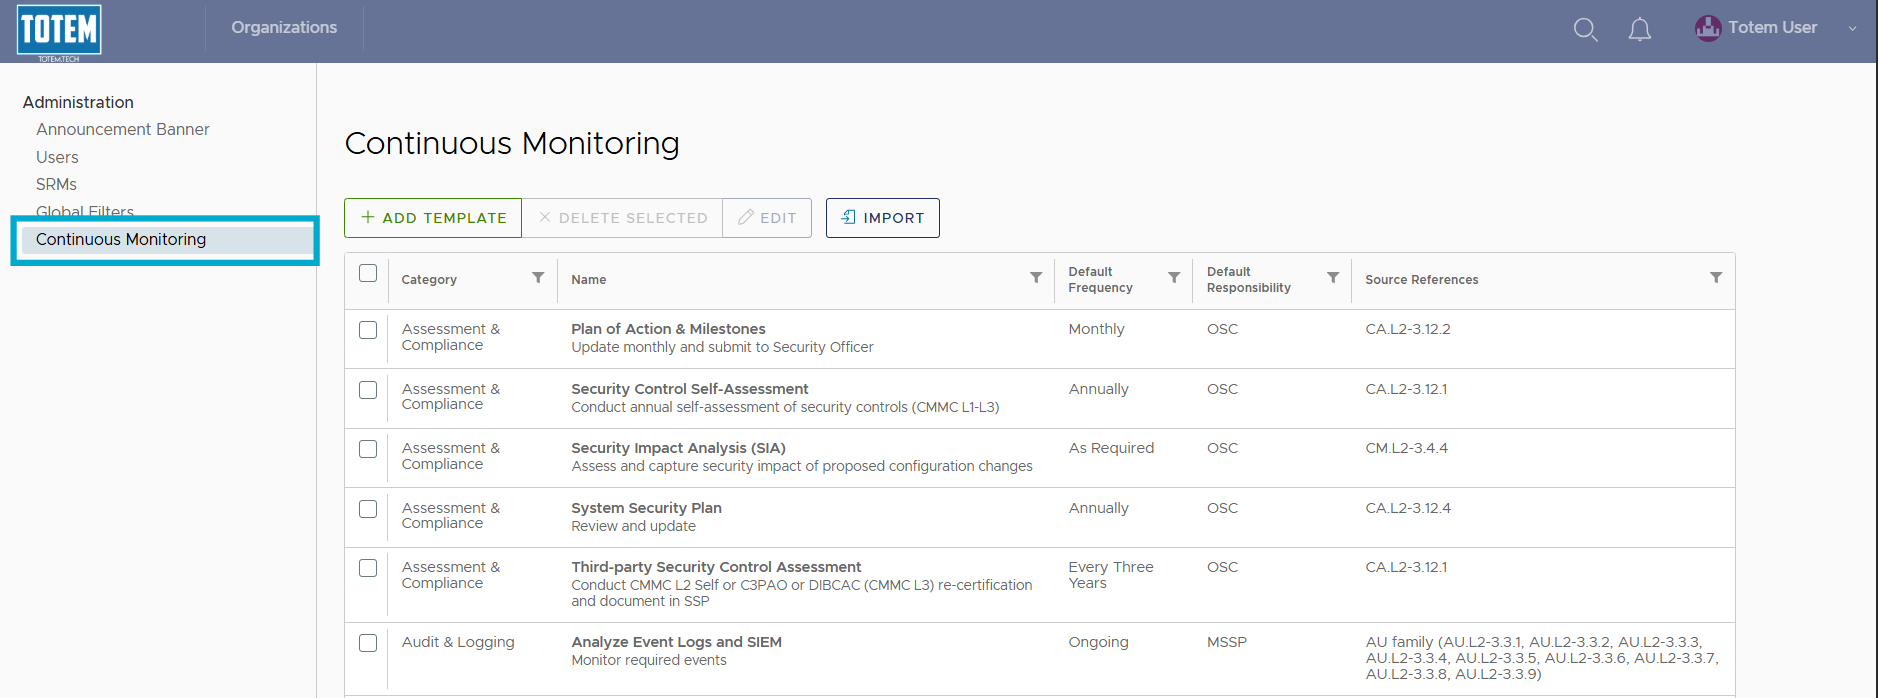Open System Security Plan template
This screenshot has height=698, width=1878.
point(646,508)
